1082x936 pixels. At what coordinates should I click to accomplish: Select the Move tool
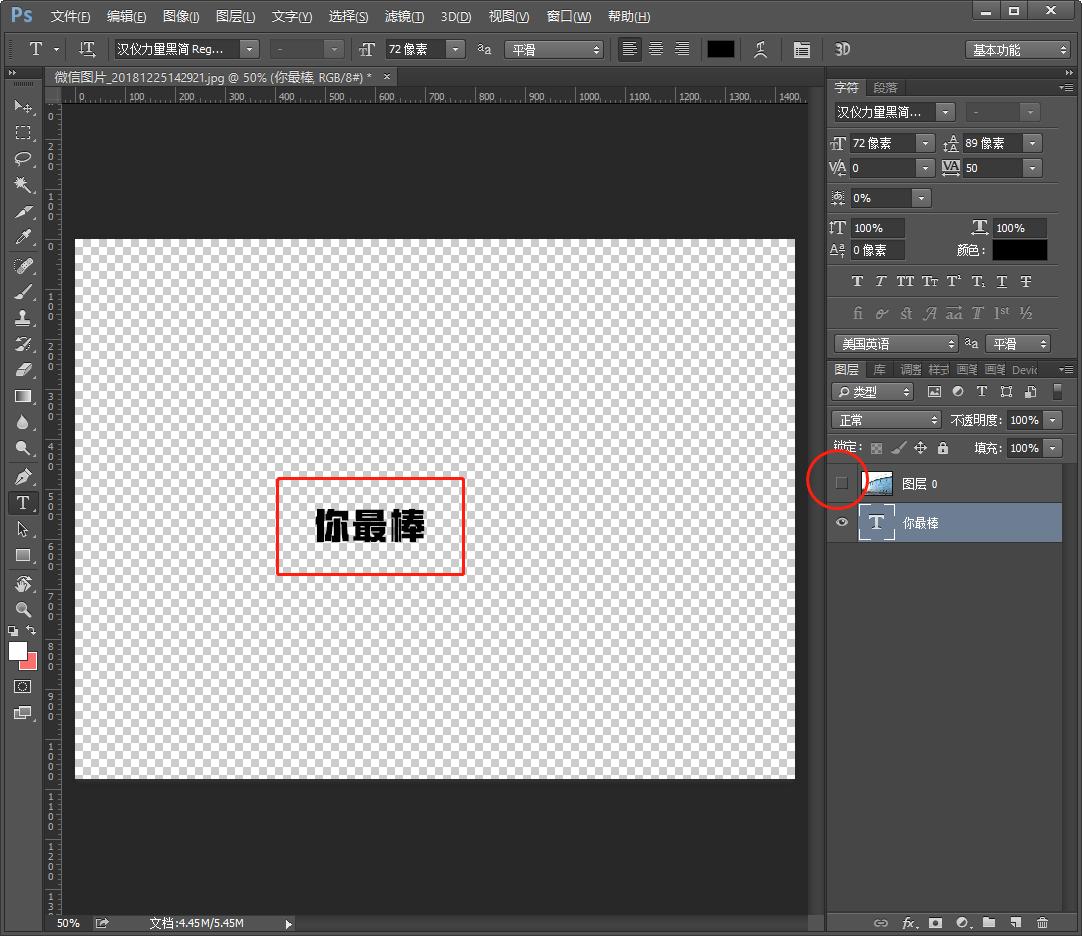click(23, 106)
